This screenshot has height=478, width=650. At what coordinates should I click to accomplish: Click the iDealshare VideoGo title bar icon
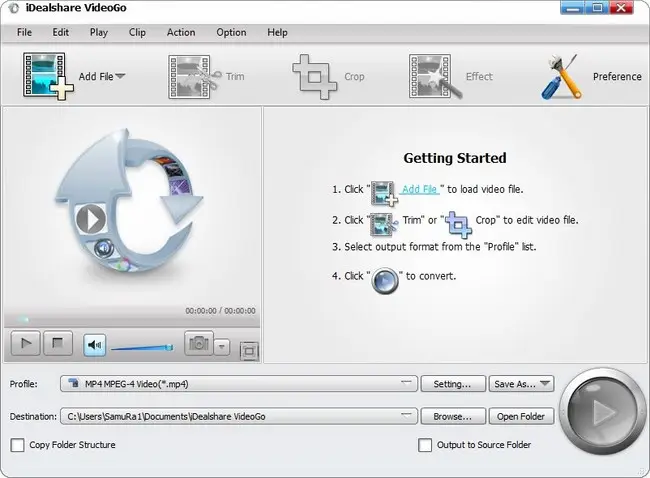pos(13,8)
